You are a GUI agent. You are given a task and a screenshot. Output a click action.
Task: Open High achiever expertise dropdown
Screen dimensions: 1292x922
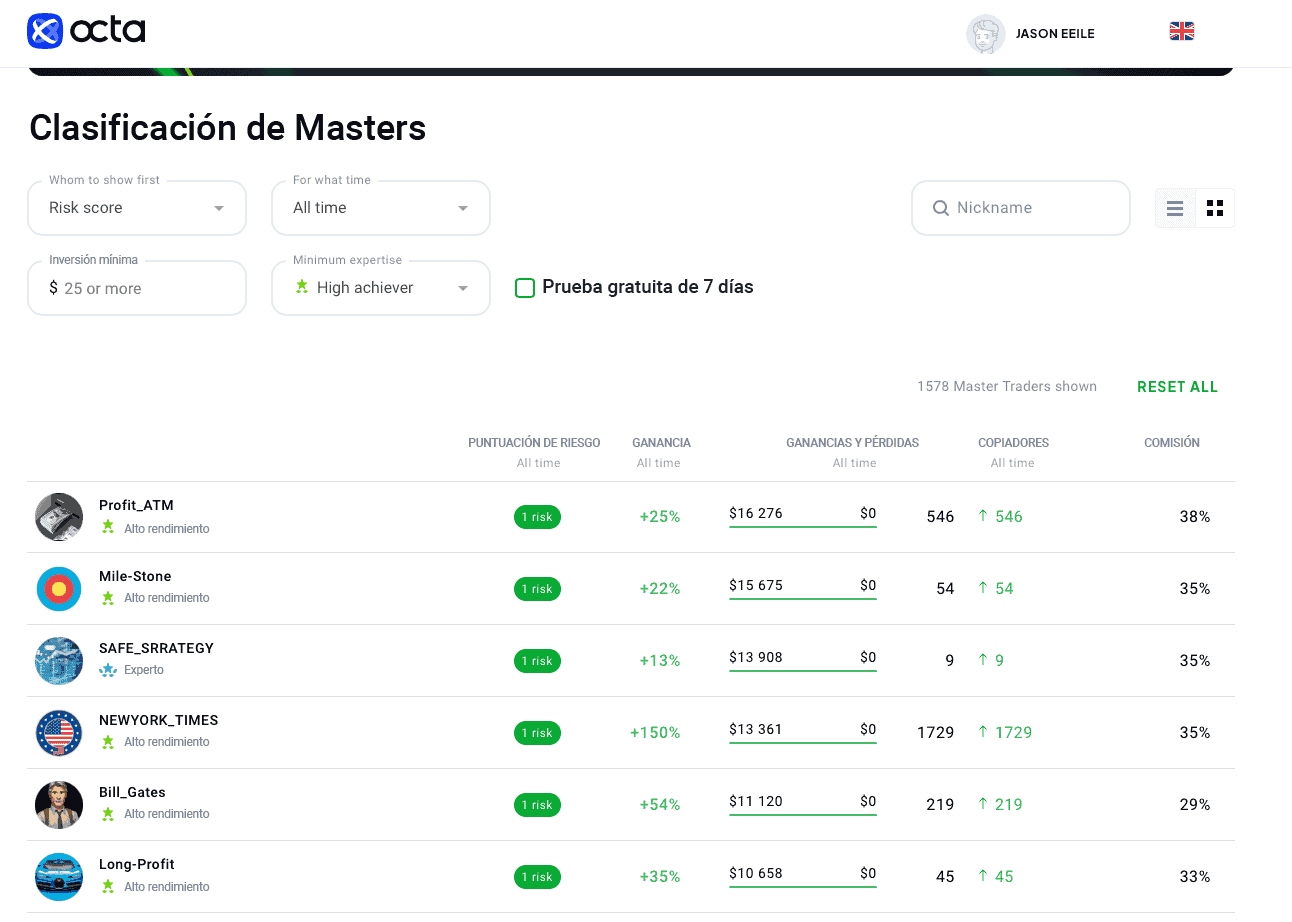point(381,288)
